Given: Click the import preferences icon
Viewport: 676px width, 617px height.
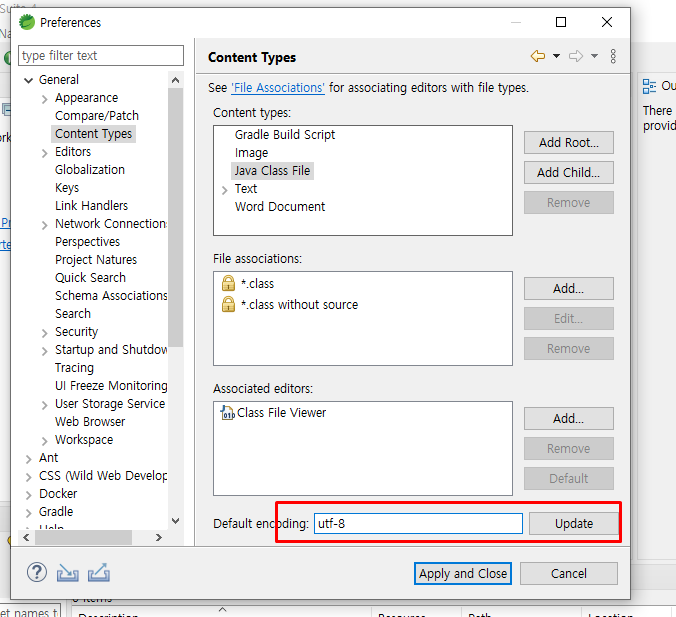Looking at the screenshot, I should click(68, 573).
